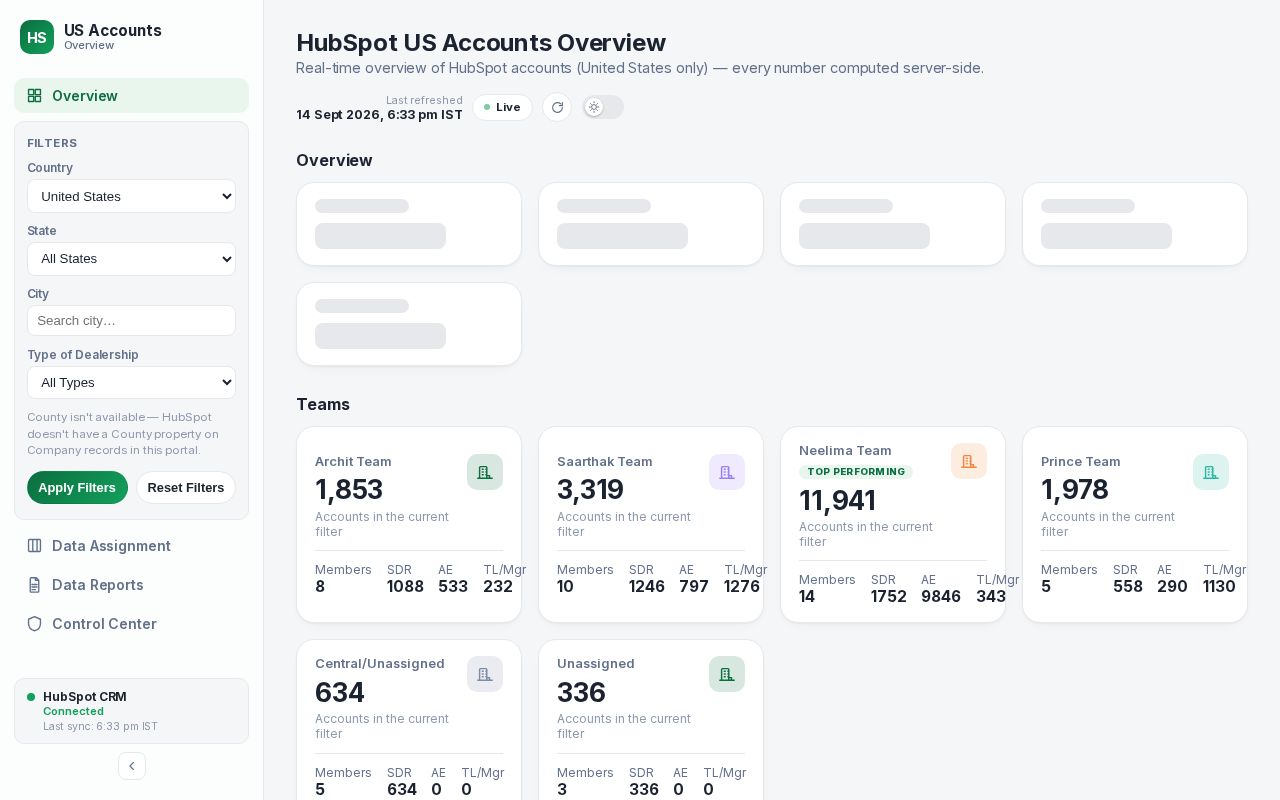This screenshot has height=800, width=1280.
Task: Click the Live status pill
Action: coord(502,107)
